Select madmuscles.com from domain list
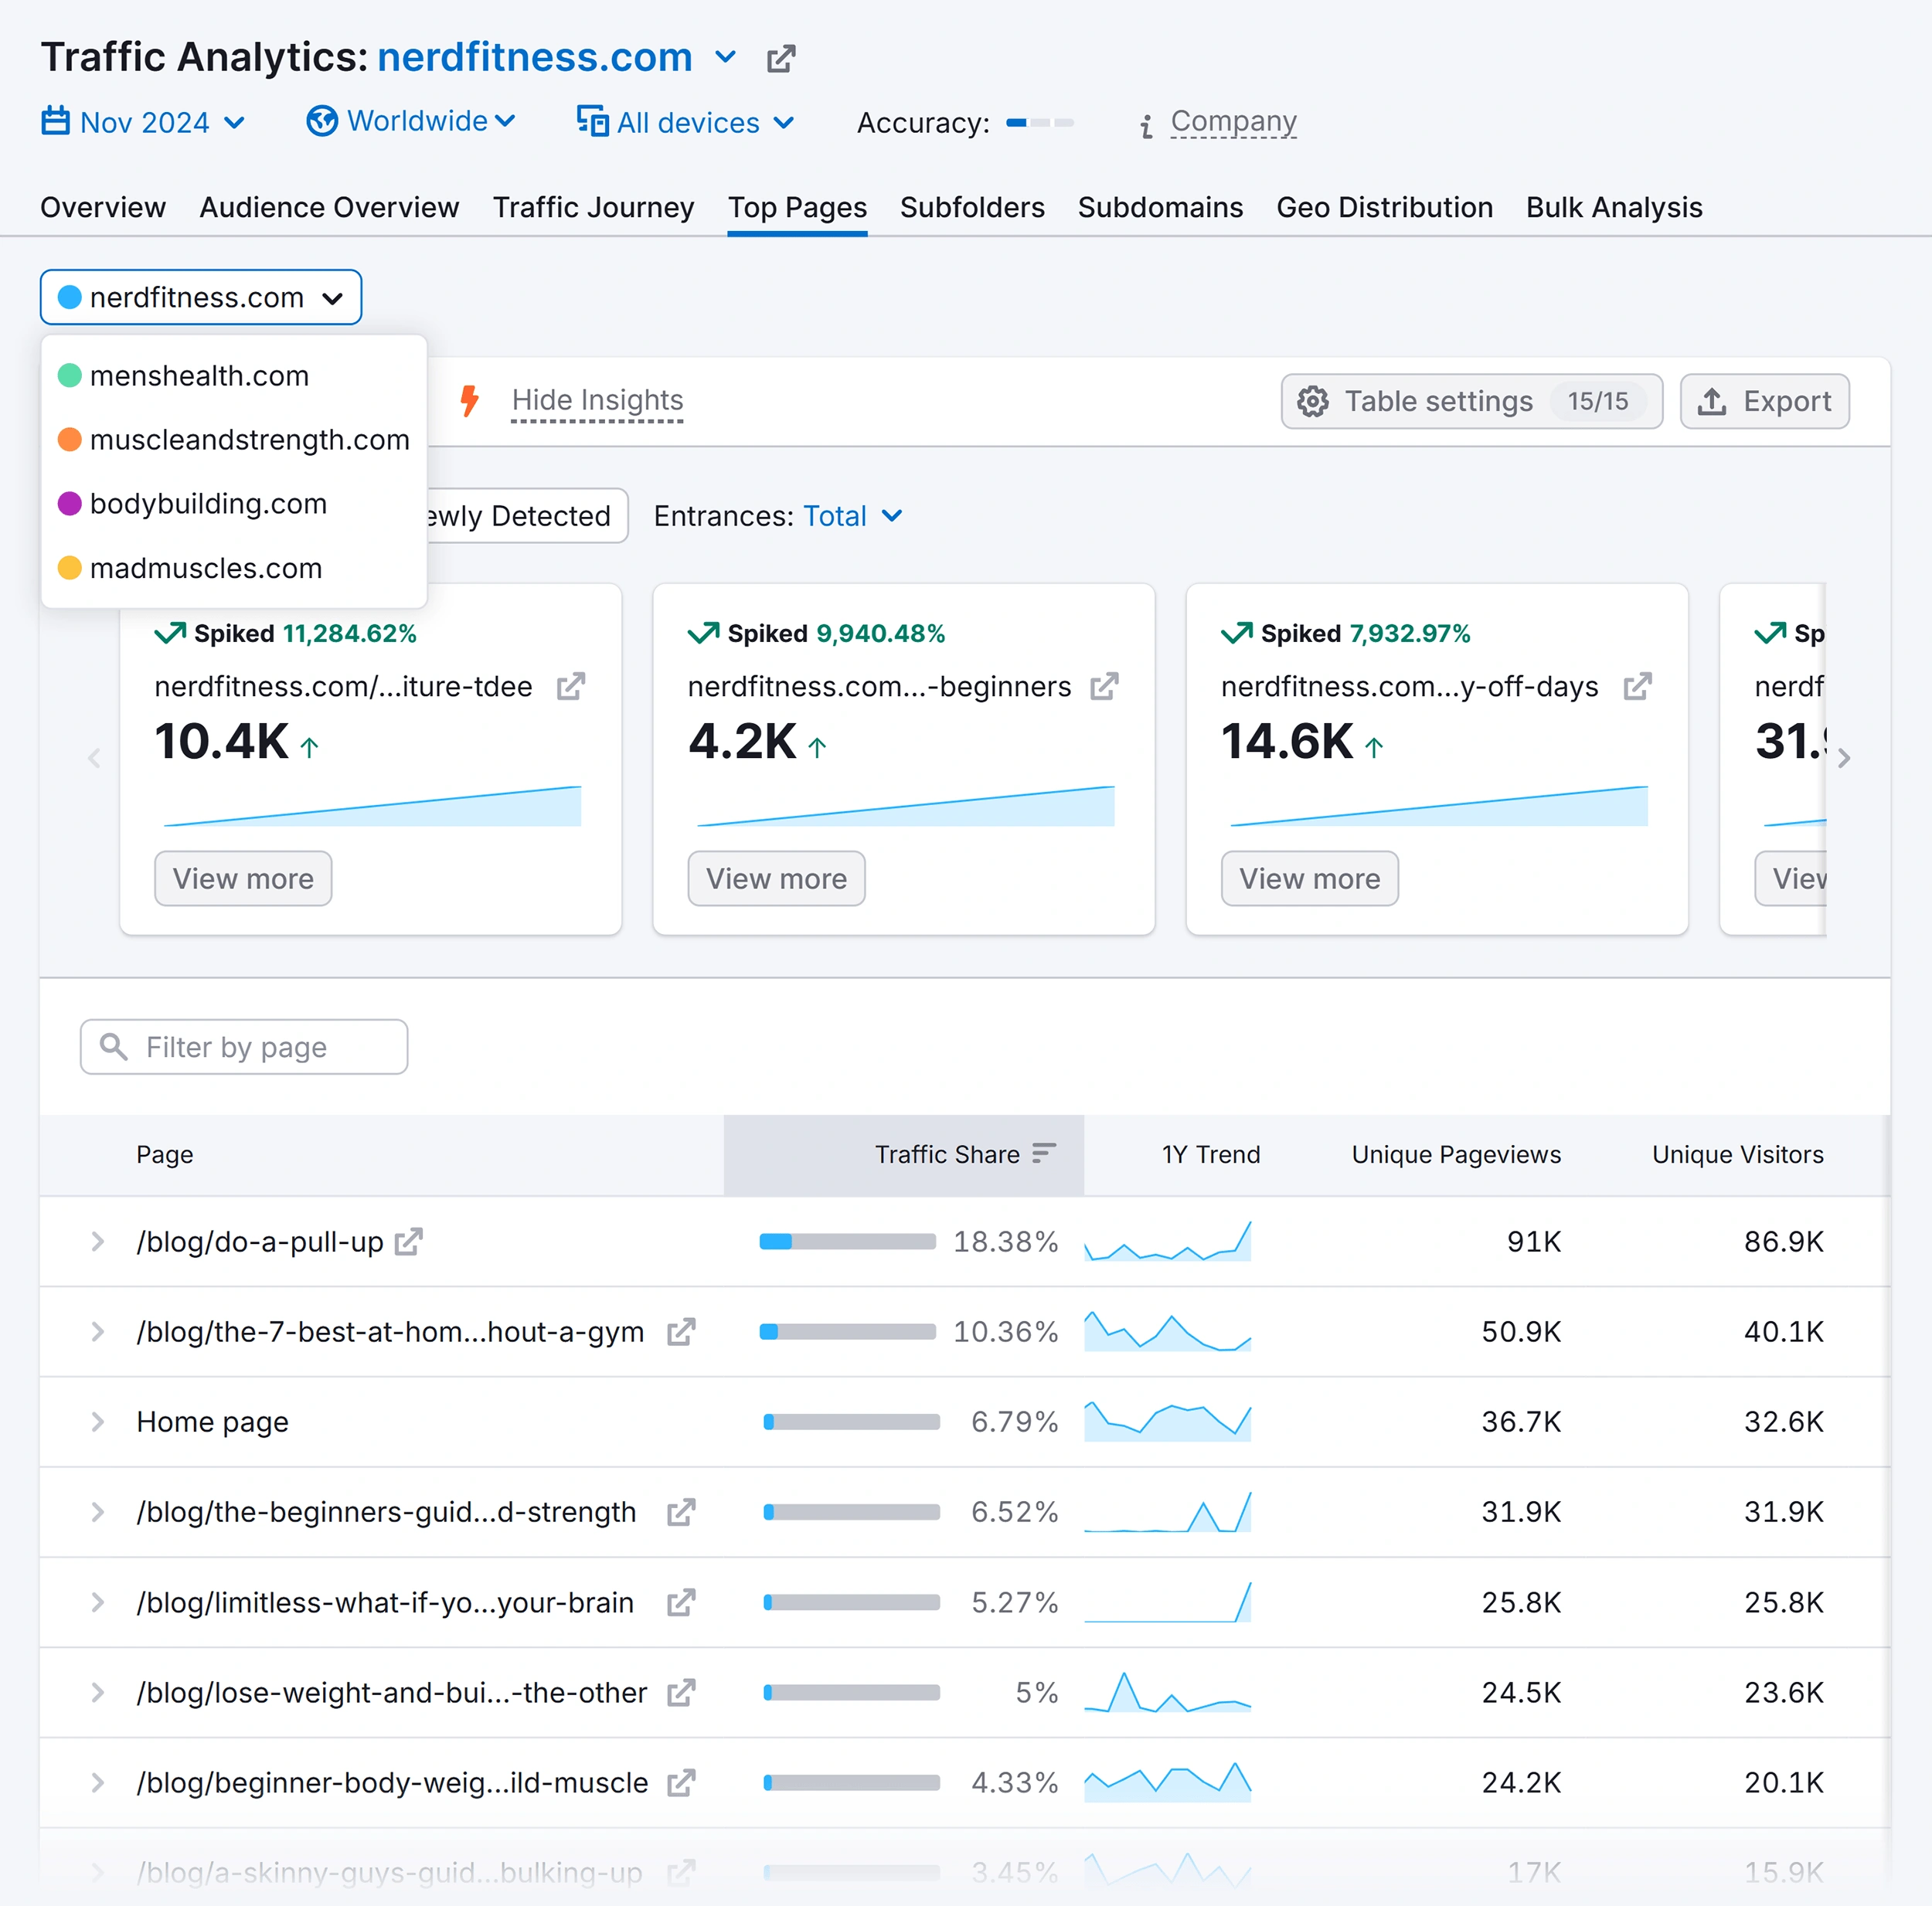The image size is (1932, 1906). 234,568
